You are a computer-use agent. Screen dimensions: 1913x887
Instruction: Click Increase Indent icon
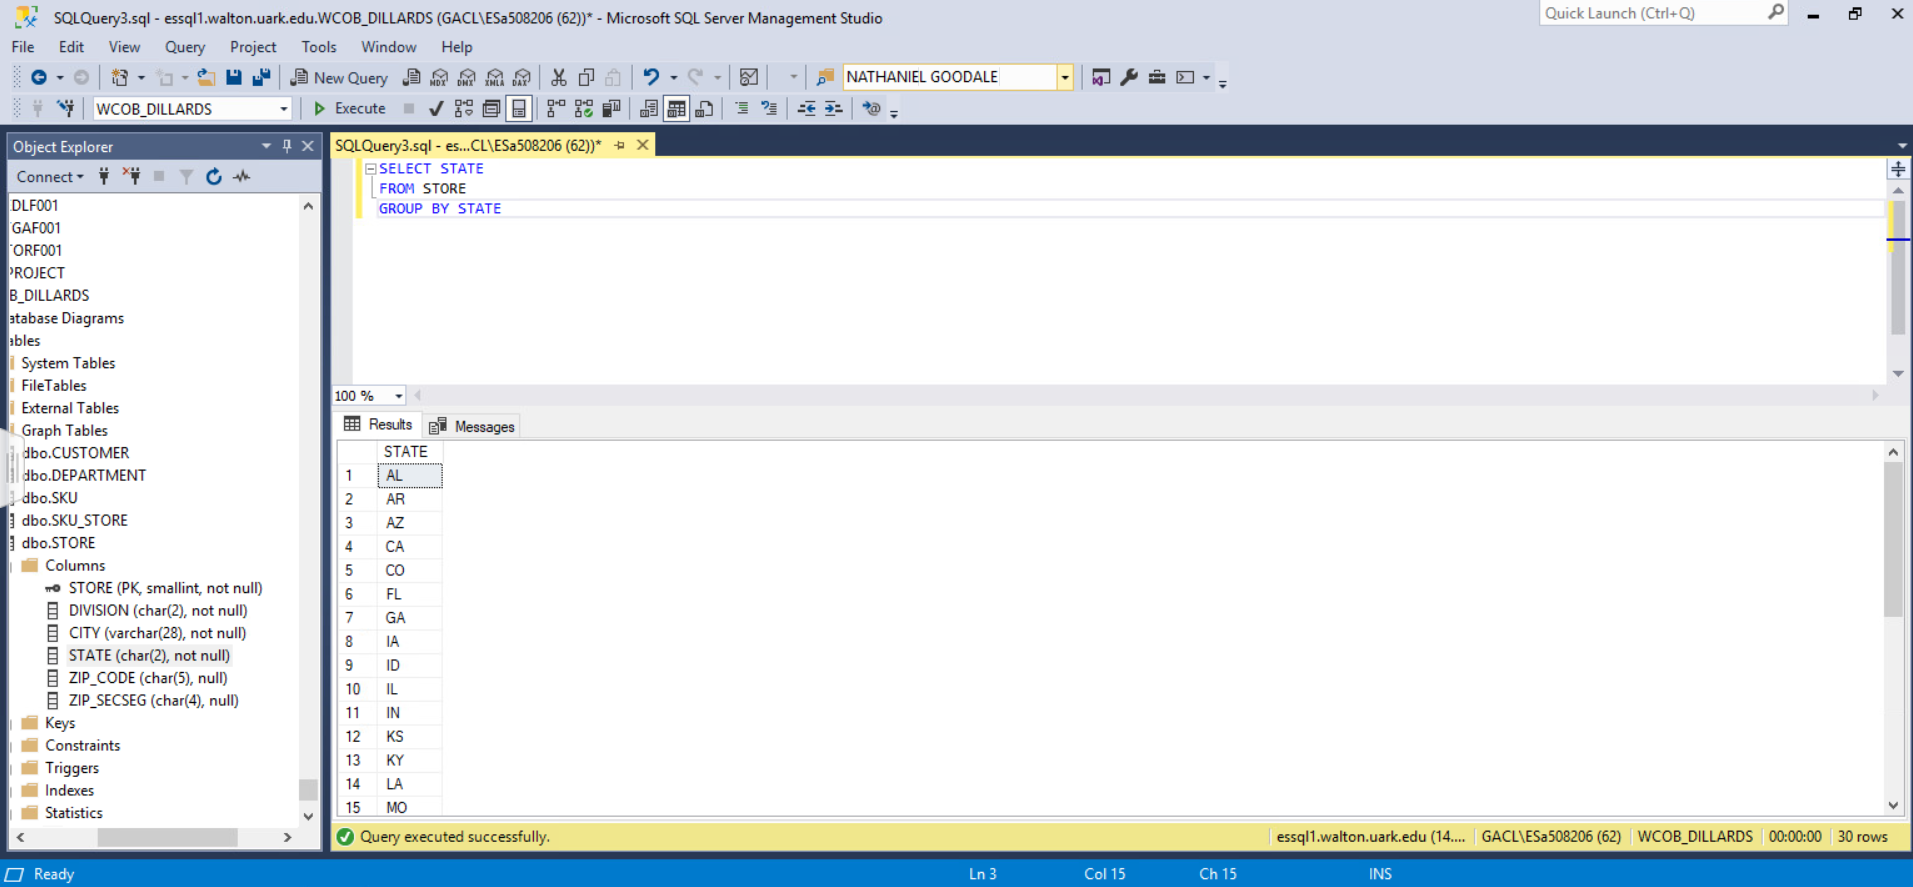833,108
